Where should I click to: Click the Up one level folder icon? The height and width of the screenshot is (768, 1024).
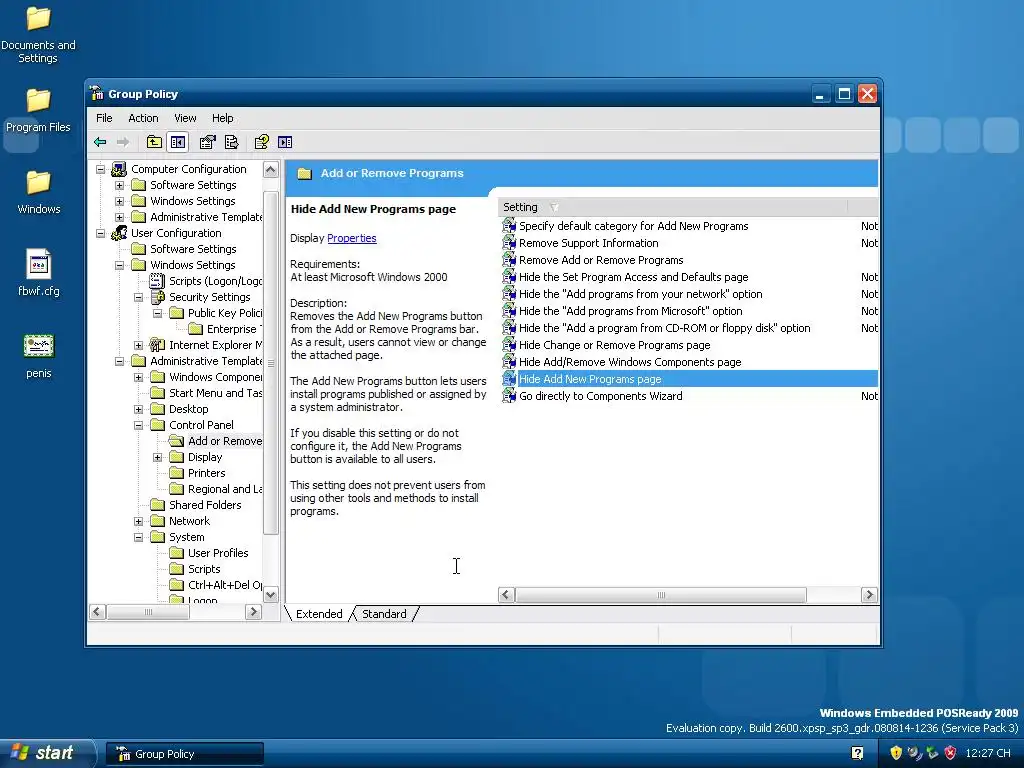[154, 142]
